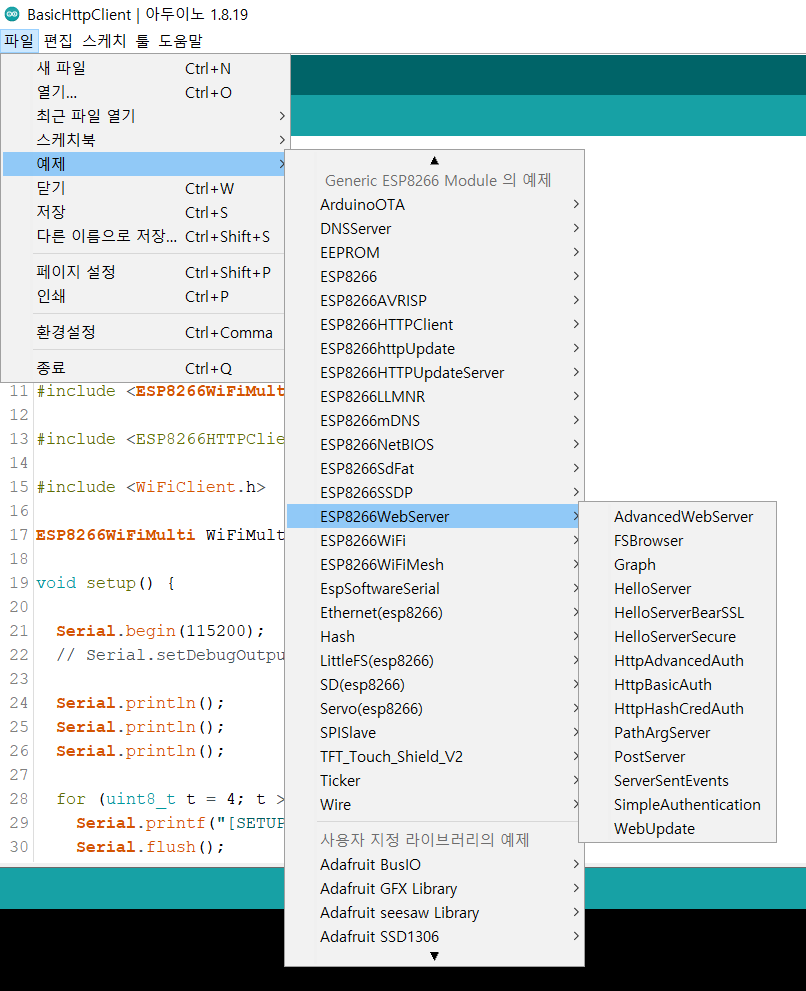Open 환경설정 preferences
Viewport: 806px width, 991px height.
[x=145, y=332]
